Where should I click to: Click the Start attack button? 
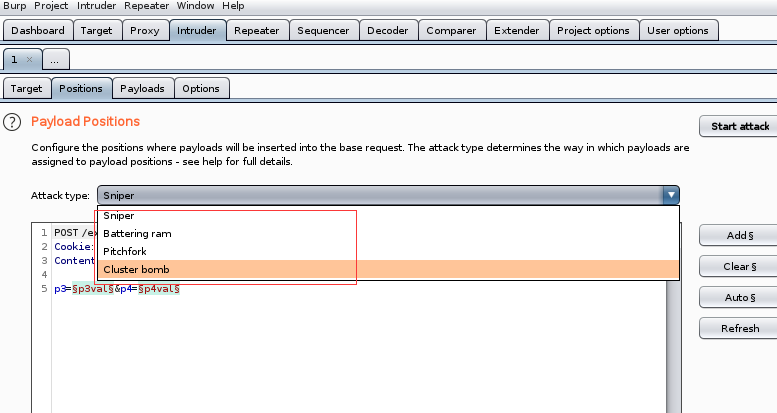pyautogui.click(x=738, y=126)
